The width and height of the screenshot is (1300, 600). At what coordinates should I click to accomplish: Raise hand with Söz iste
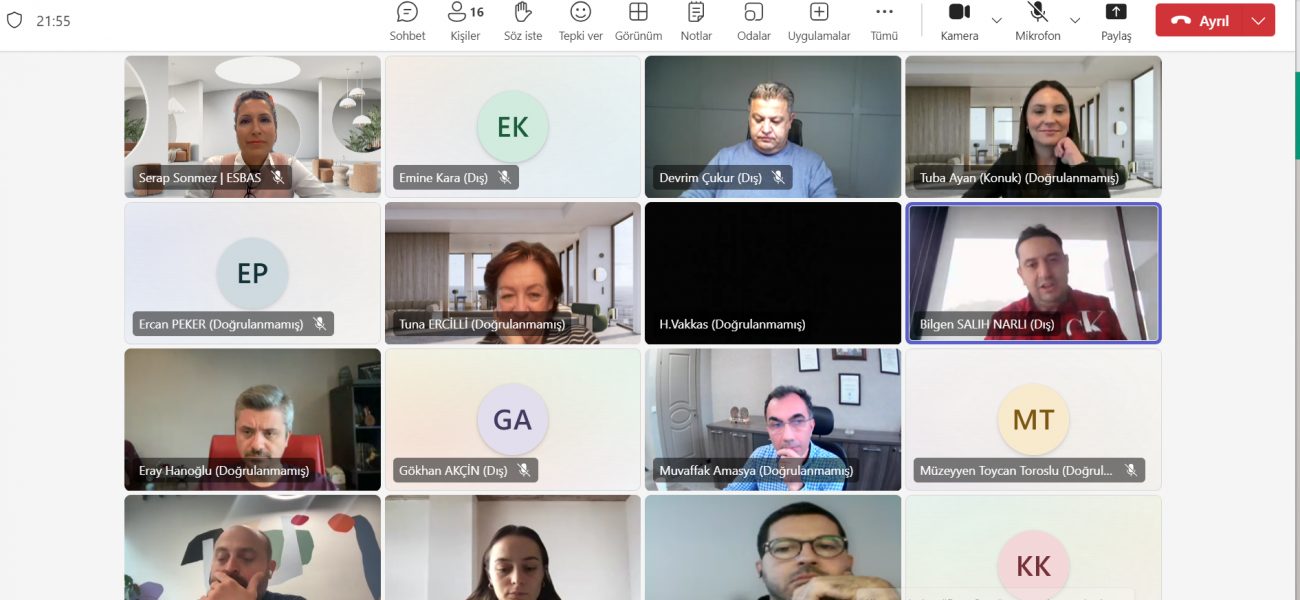click(523, 22)
